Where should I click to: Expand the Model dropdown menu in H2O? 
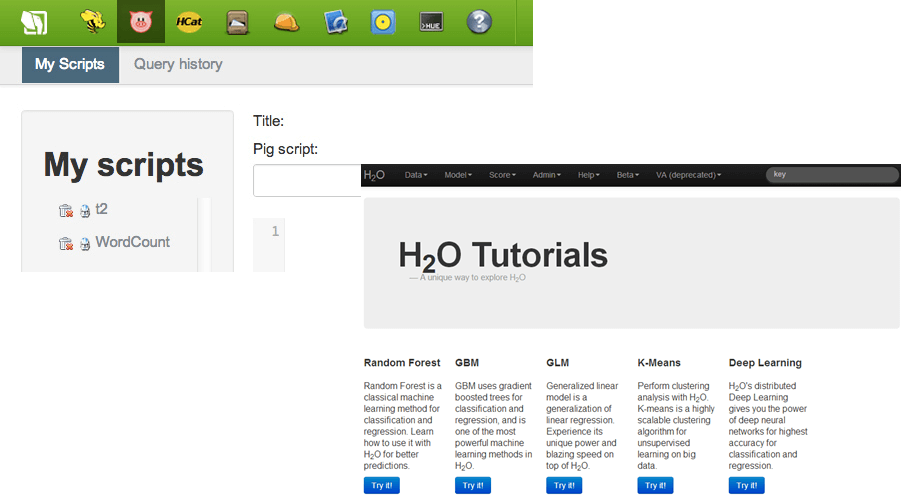point(458,175)
